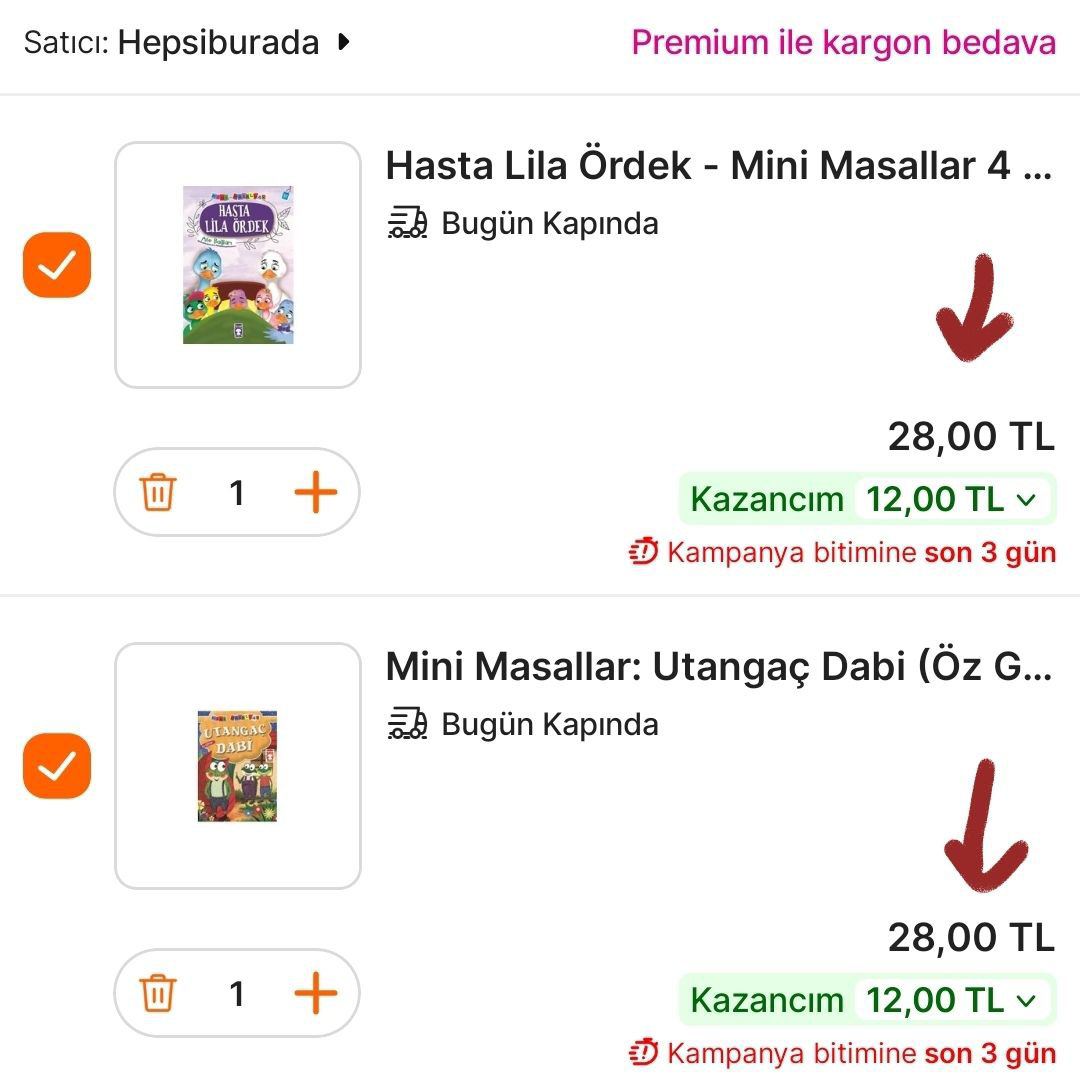The image size is (1080, 1088).
Task: Open Mini Masallar: Utangaç Dabi title
Action: click(x=718, y=667)
